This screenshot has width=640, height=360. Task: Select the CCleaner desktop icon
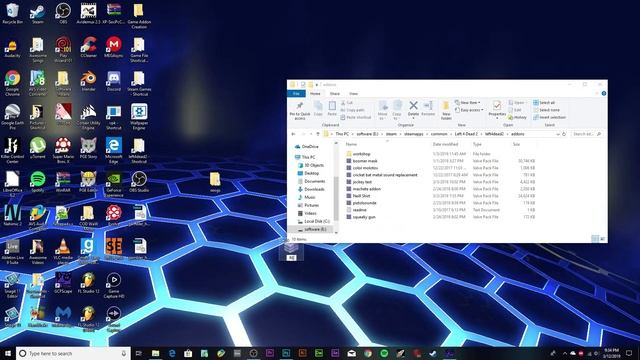88,47
